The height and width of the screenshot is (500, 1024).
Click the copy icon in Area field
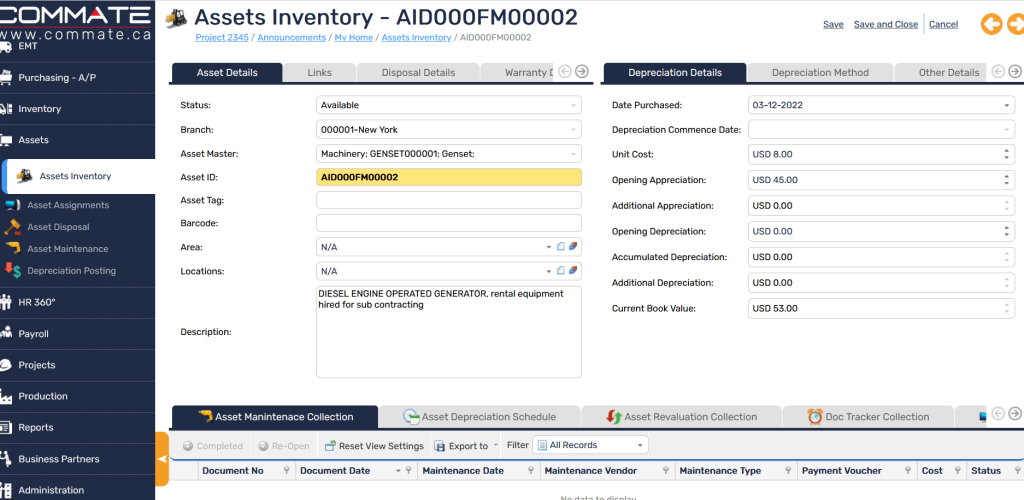[x=560, y=247]
